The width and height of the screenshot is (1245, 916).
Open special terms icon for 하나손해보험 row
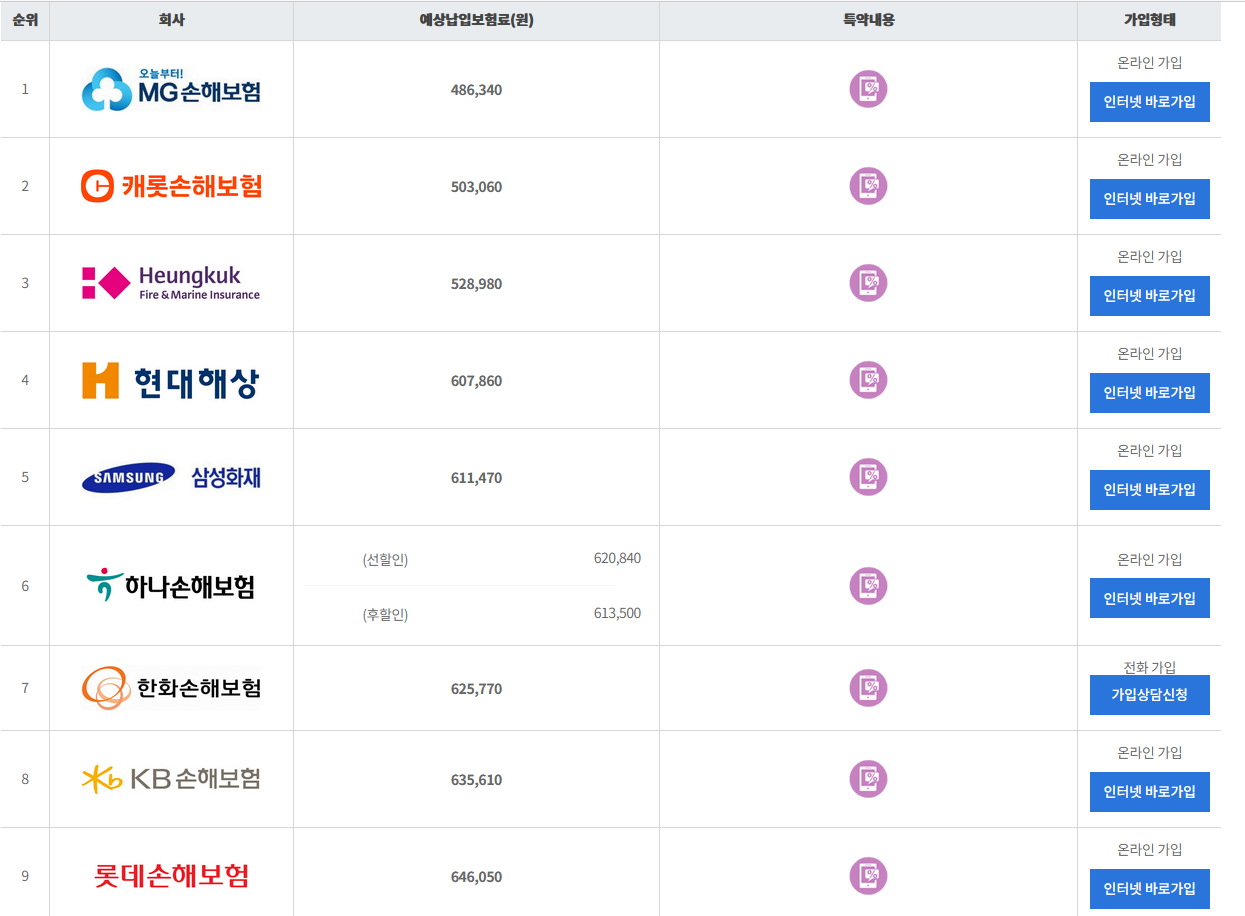coord(868,585)
